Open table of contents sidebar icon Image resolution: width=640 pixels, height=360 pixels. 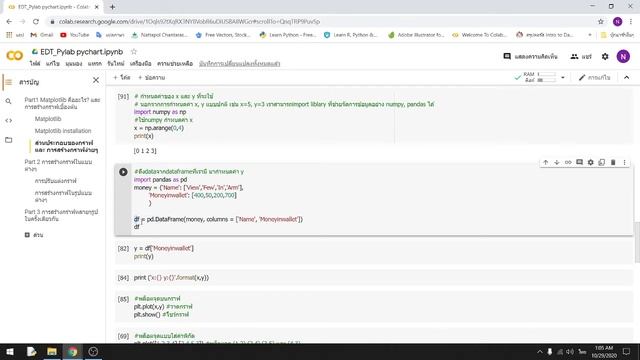pyautogui.click(x=9, y=82)
